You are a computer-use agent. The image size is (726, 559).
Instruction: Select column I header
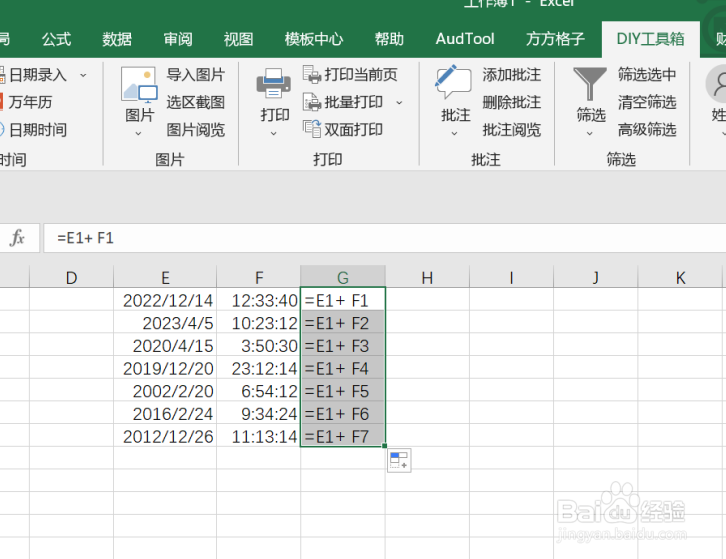[511, 277]
